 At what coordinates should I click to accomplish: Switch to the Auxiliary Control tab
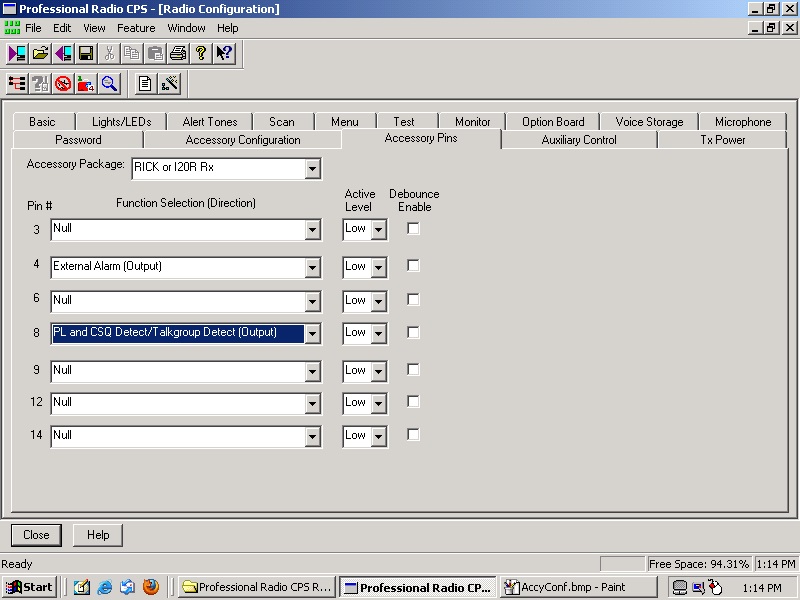[x=579, y=140]
